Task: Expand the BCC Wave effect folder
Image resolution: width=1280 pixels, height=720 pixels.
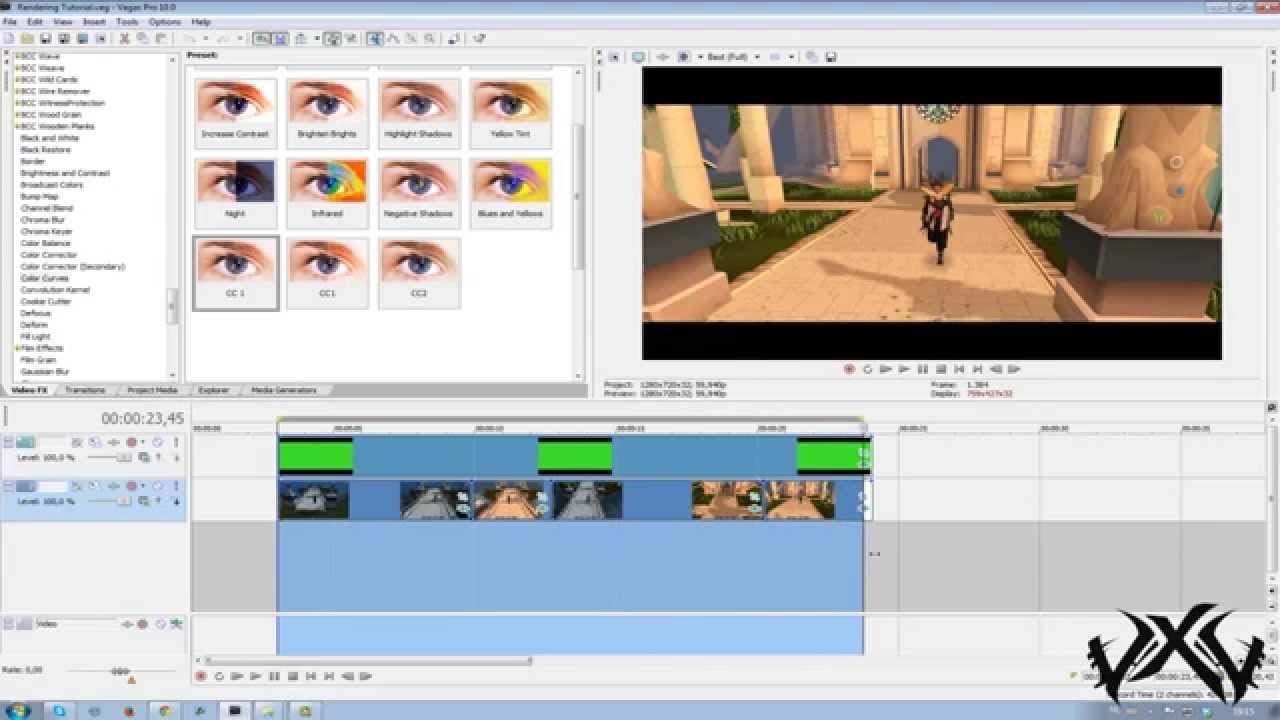Action: 18,56
